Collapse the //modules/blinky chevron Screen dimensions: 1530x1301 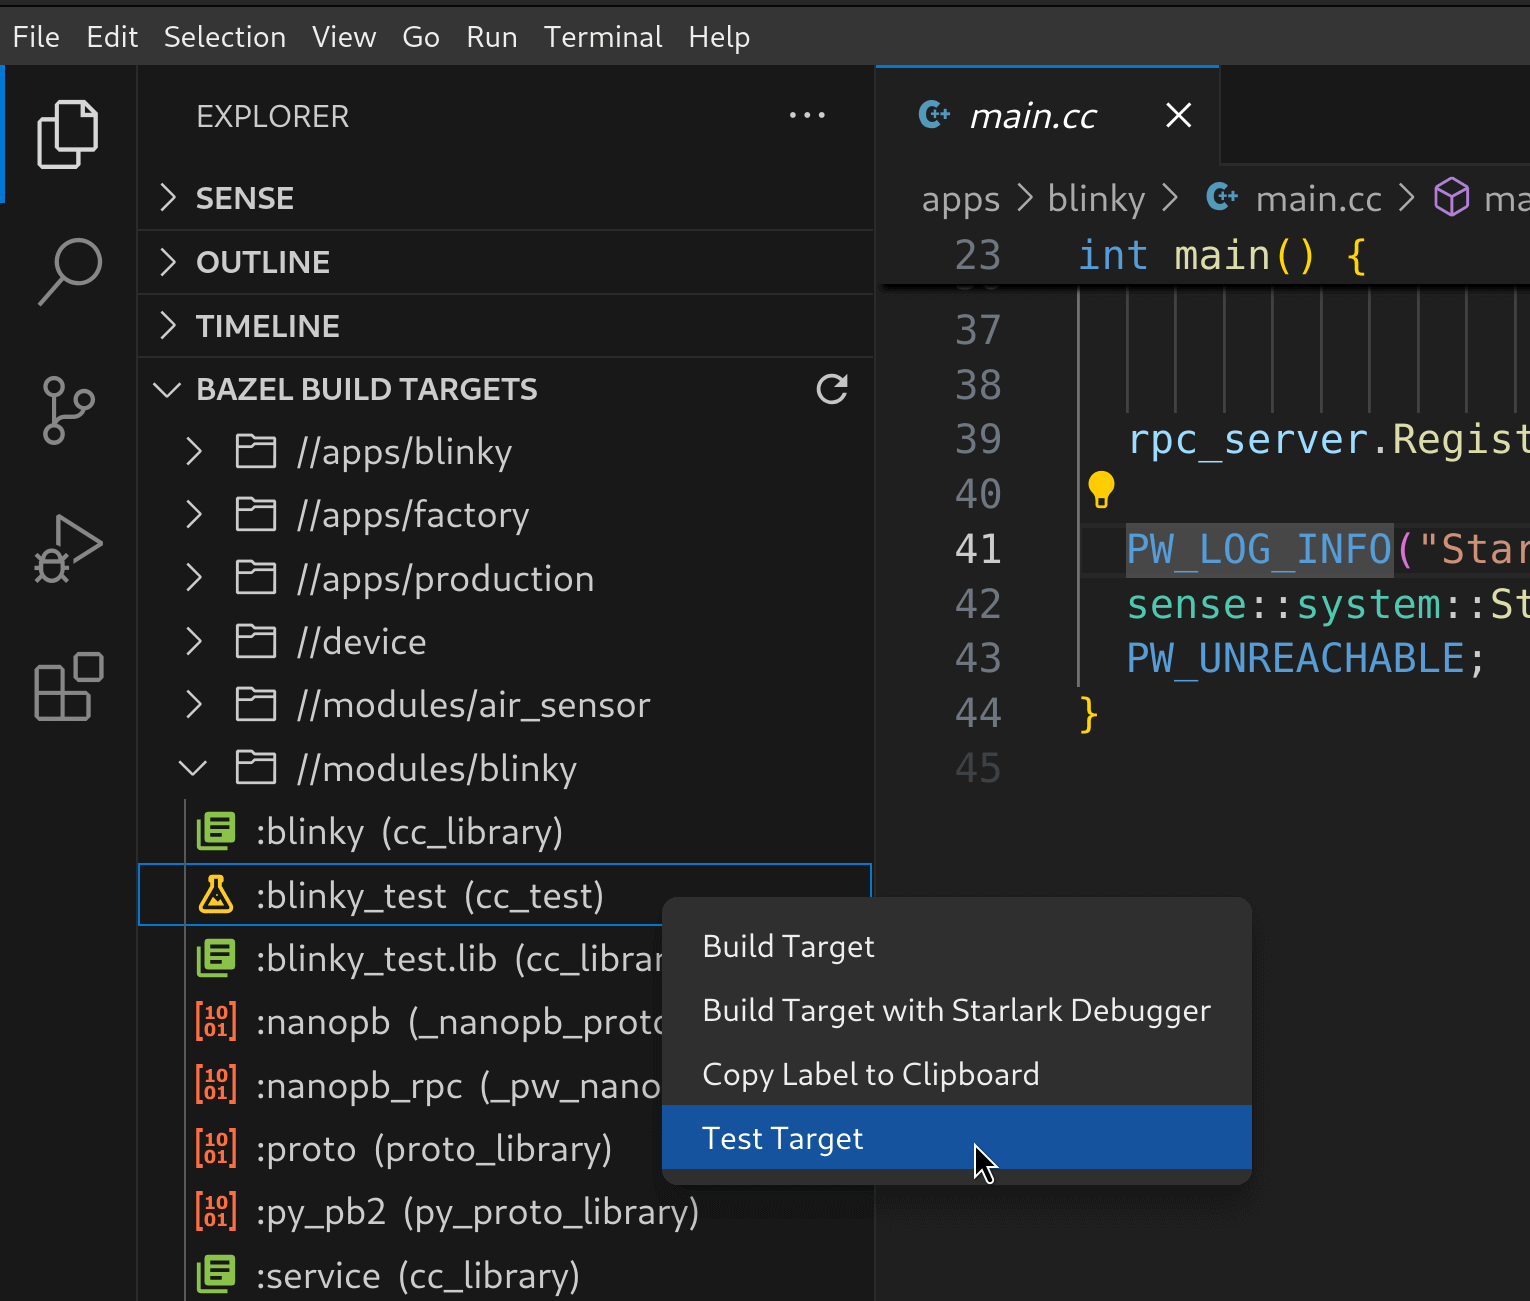193,768
